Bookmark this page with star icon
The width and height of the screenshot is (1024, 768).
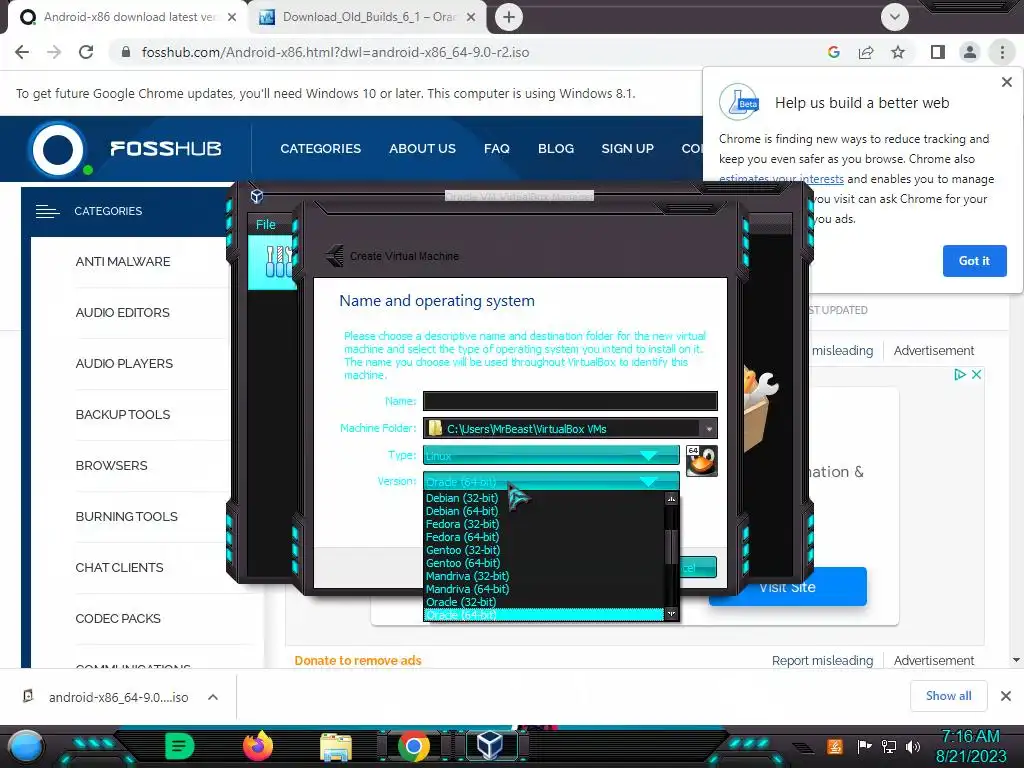point(898,52)
